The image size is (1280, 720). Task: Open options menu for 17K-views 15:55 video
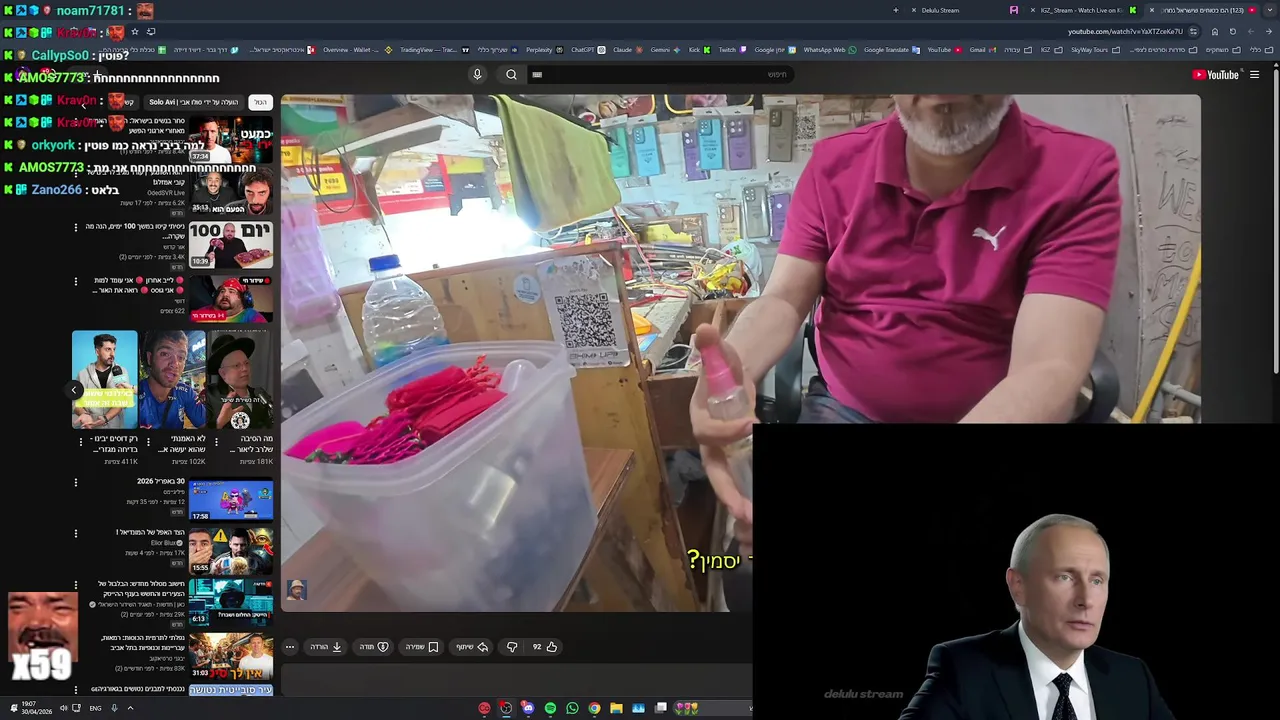(x=75, y=534)
